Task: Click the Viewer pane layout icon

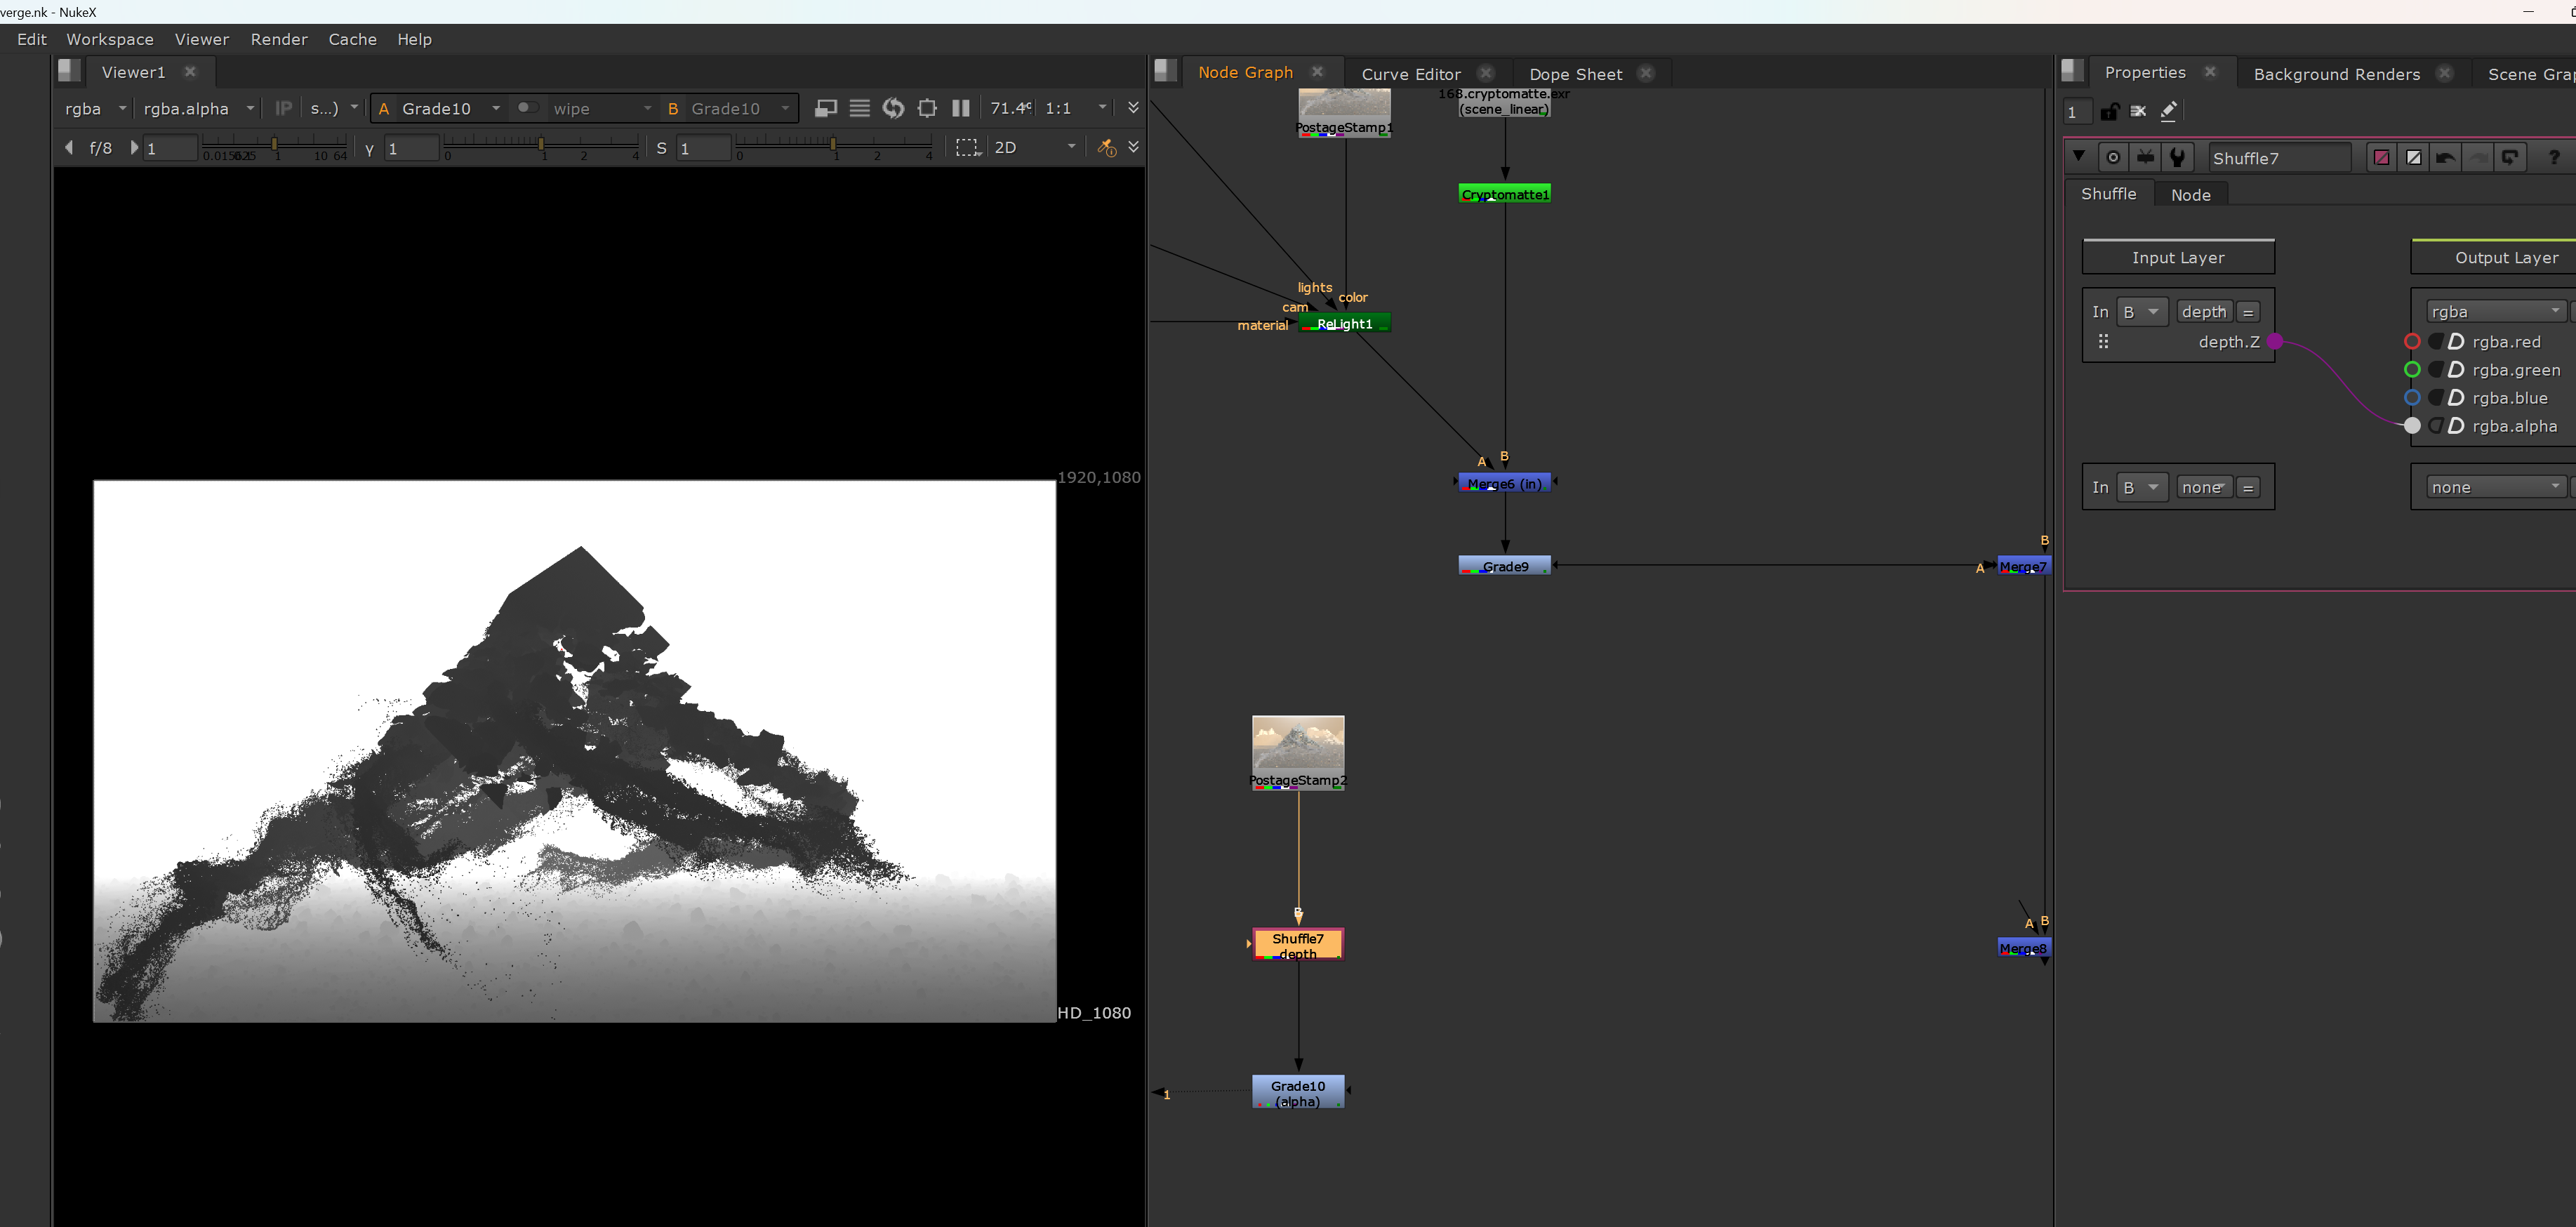Action: pyautogui.click(x=69, y=70)
